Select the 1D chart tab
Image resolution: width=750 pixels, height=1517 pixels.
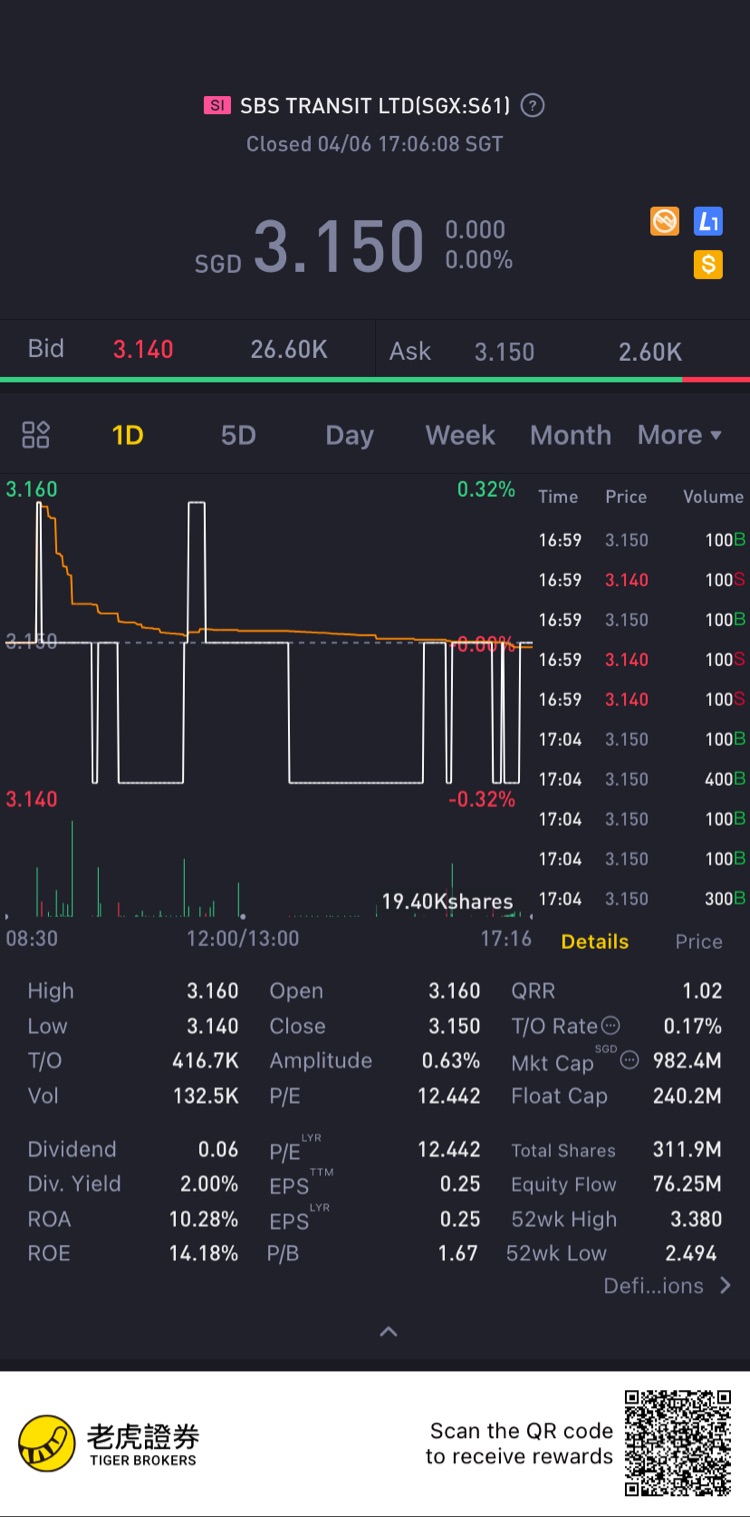point(127,435)
